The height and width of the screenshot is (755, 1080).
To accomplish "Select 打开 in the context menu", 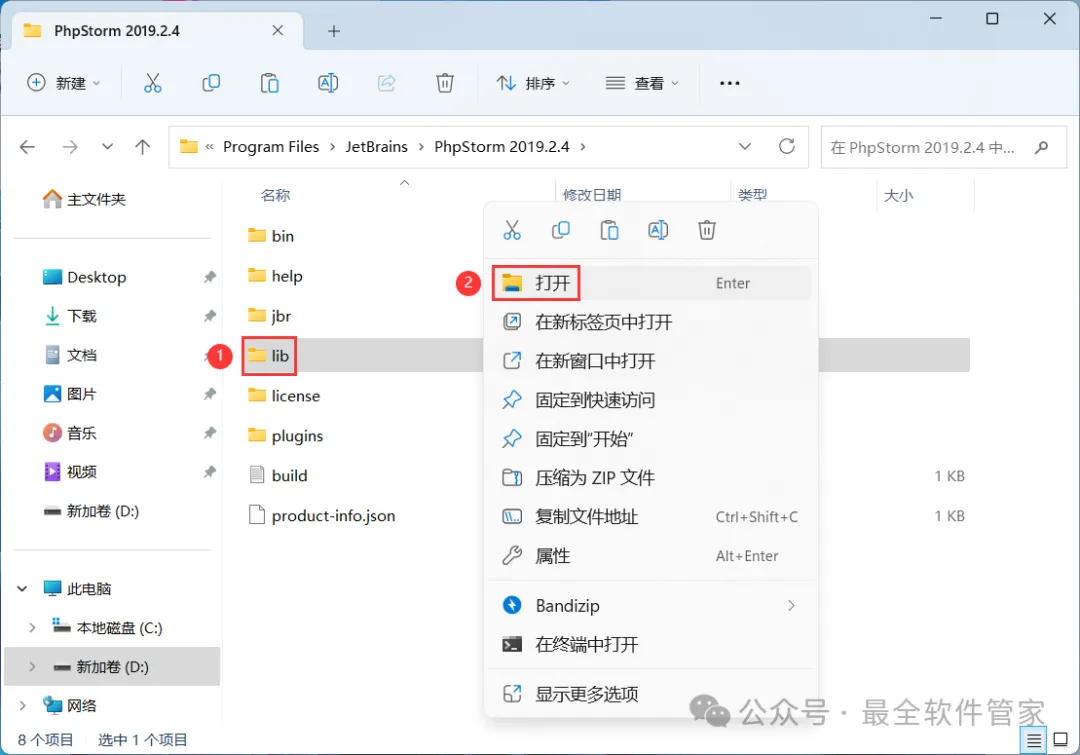I will pyautogui.click(x=650, y=283).
